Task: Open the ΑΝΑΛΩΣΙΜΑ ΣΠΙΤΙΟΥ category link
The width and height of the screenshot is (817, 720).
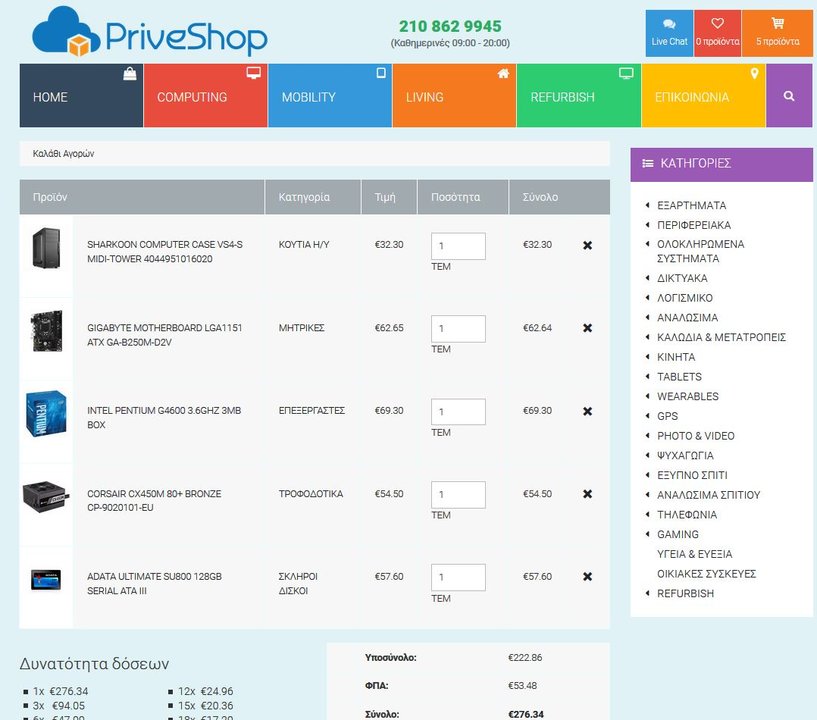Action: (x=709, y=495)
